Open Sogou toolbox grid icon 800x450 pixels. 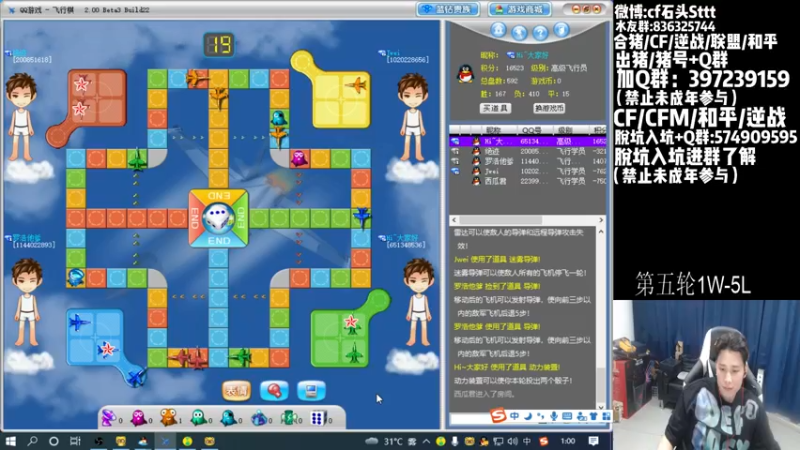click(606, 416)
